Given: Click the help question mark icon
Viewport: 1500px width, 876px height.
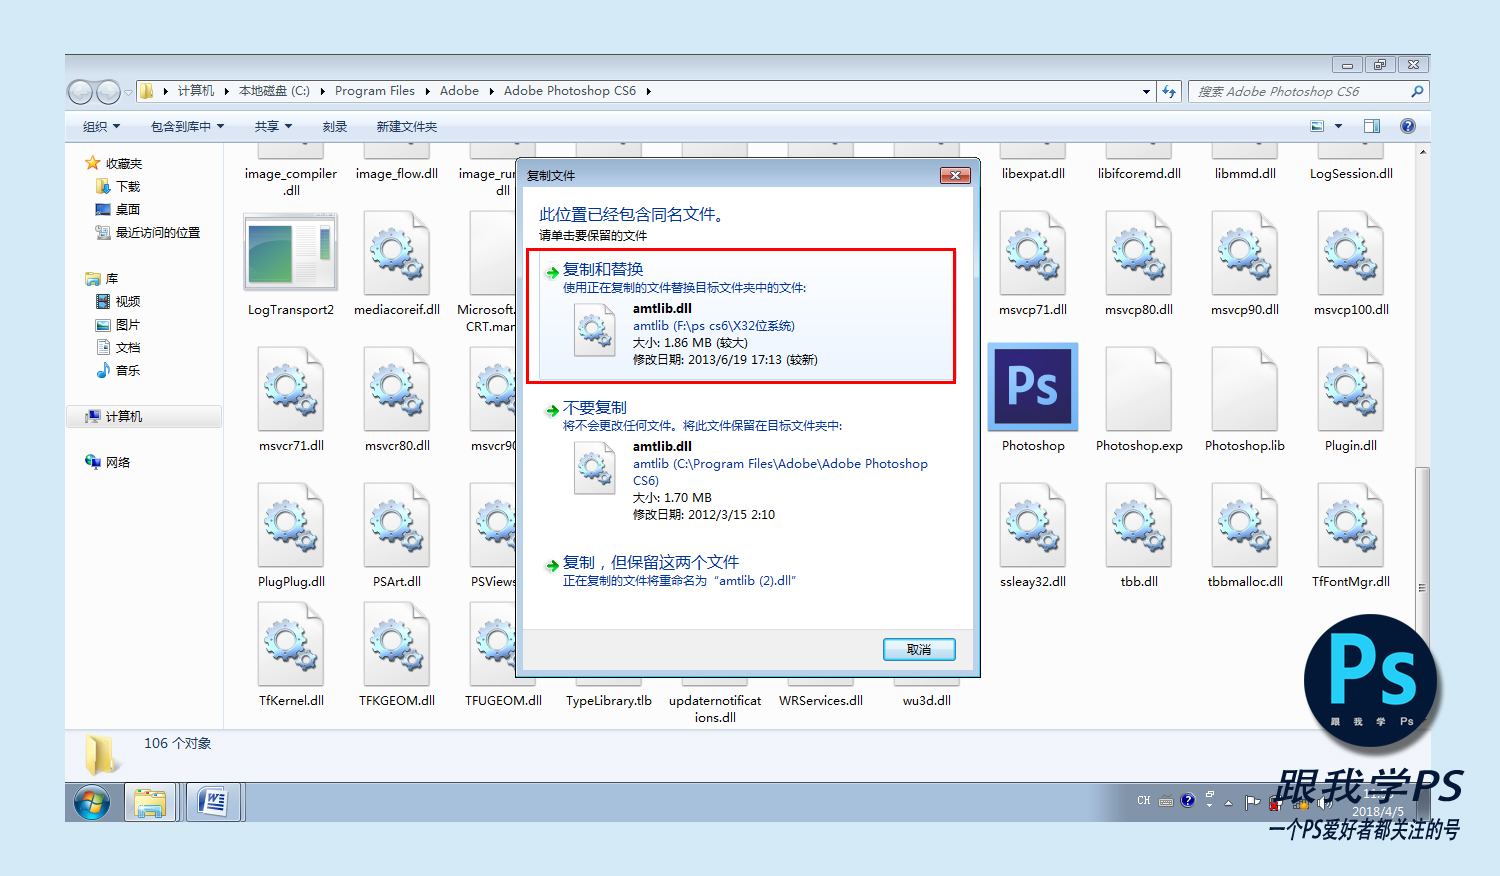Looking at the screenshot, I should click(1408, 126).
